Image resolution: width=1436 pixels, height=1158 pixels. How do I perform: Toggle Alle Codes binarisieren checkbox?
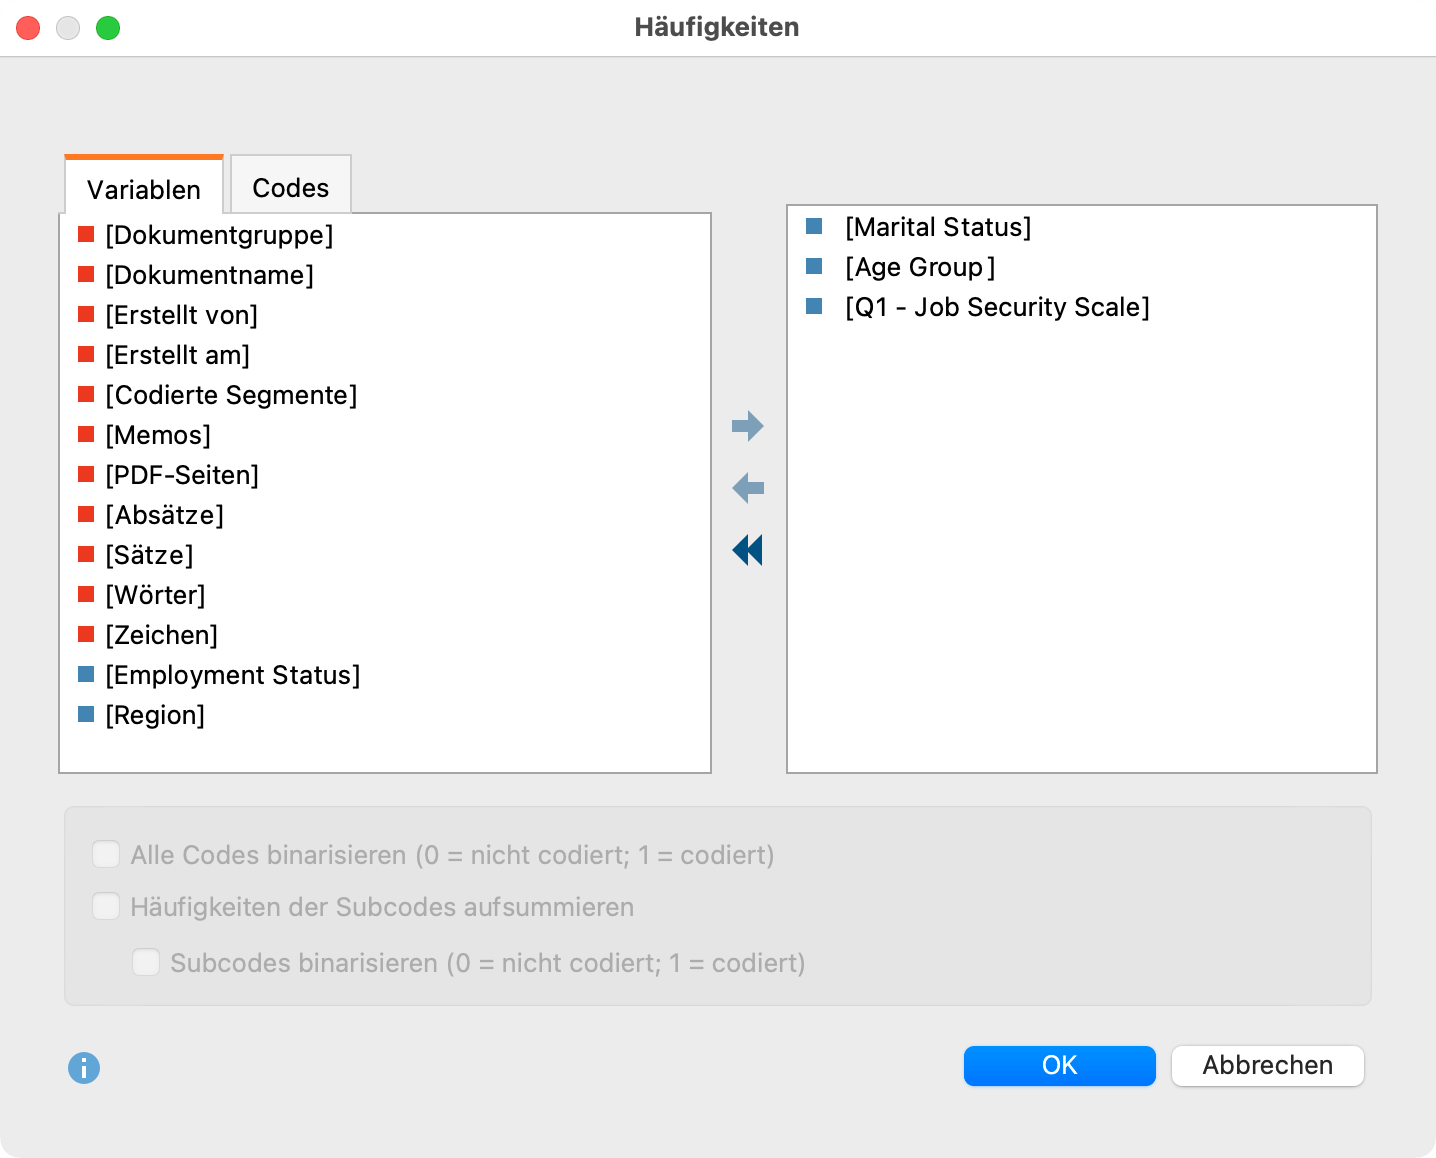pyautogui.click(x=106, y=854)
